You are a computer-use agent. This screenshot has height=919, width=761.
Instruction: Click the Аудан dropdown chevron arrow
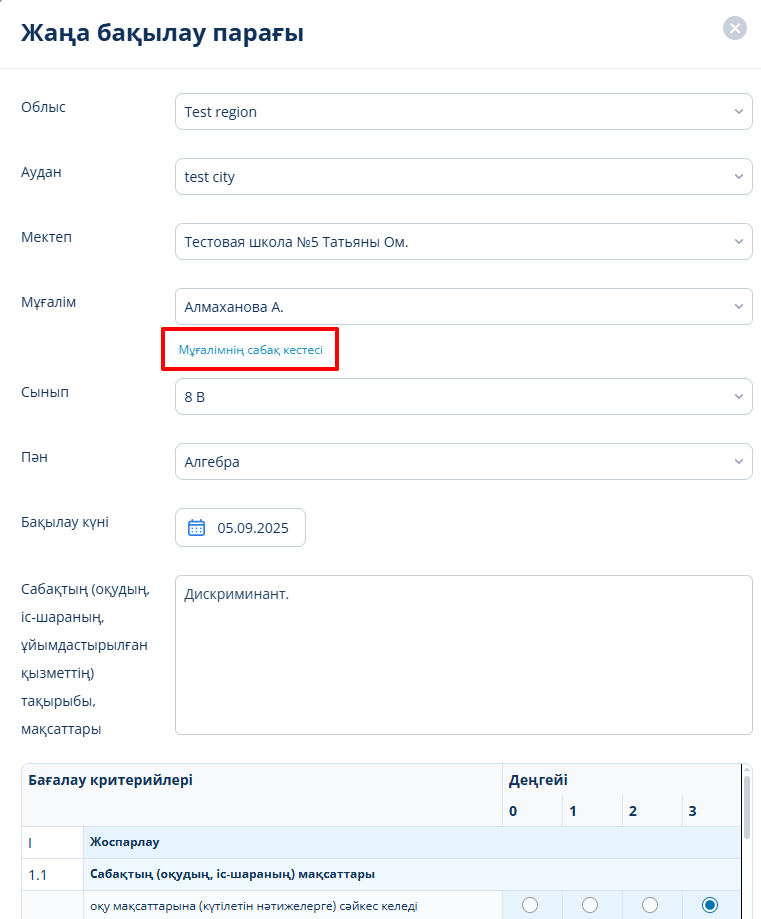coord(738,177)
